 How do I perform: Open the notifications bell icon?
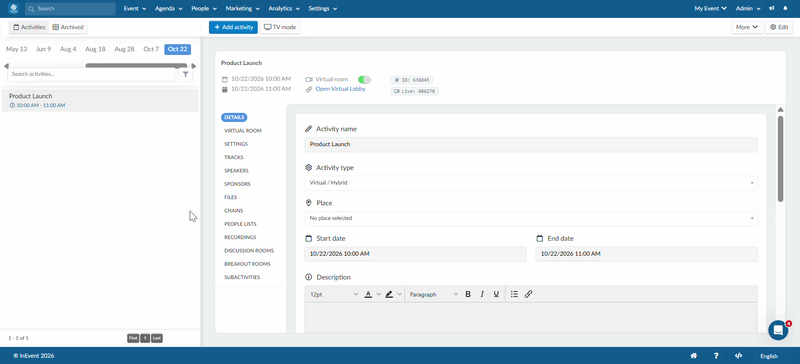click(785, 8)
